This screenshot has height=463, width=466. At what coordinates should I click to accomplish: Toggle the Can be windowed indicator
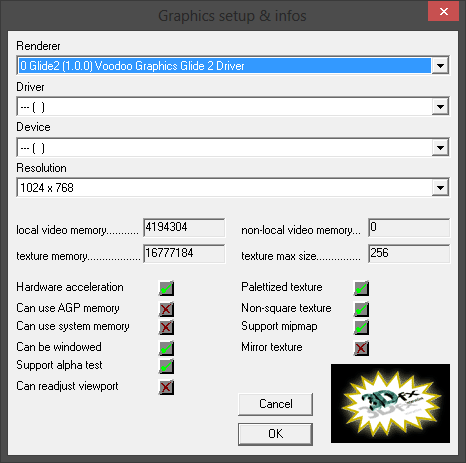point(166,348)
